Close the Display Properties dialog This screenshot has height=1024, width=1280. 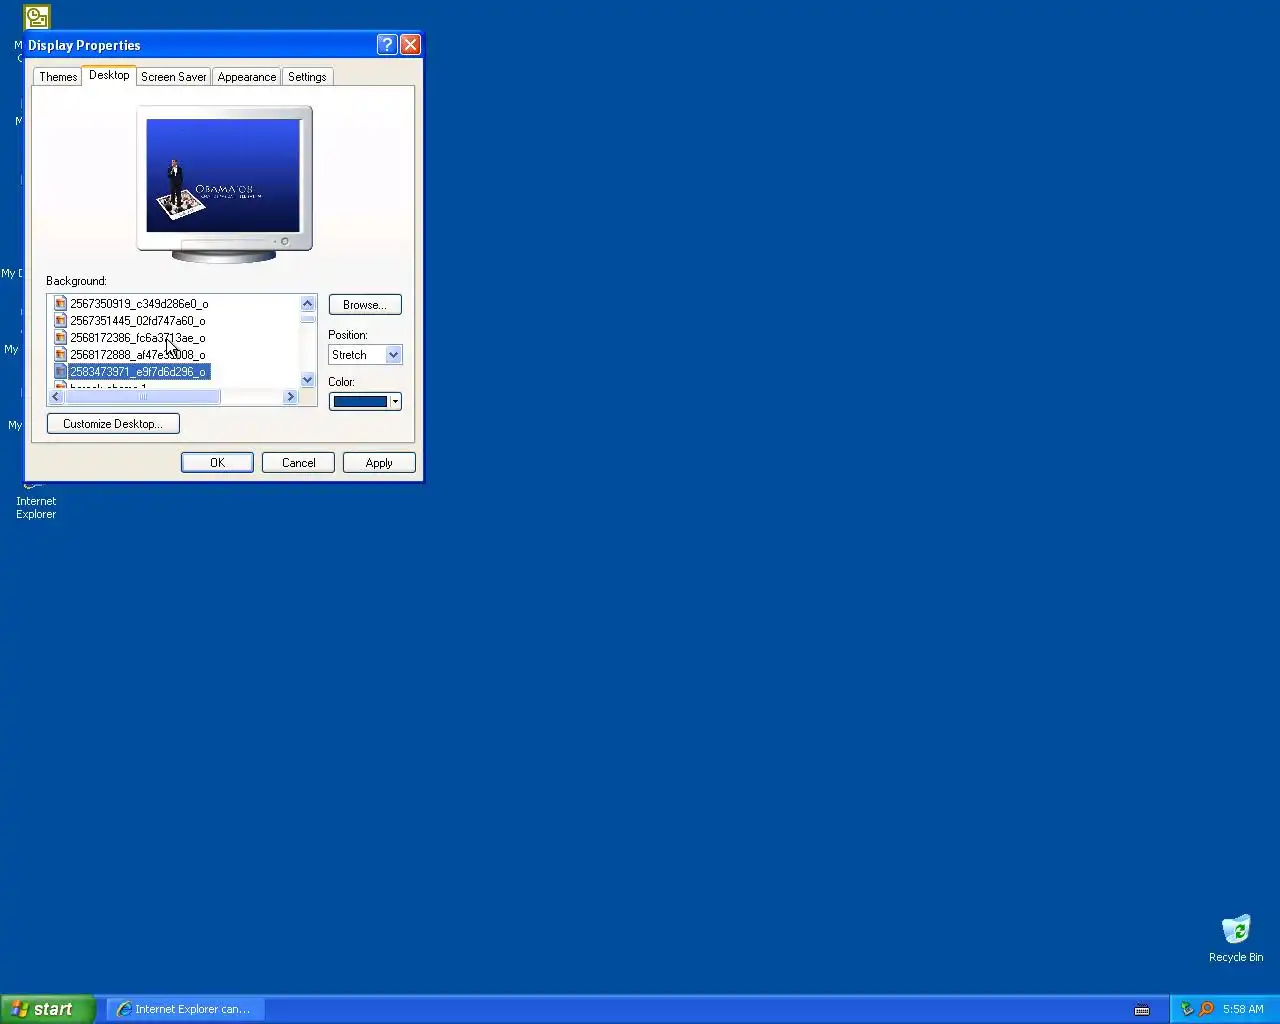[410, 45]
